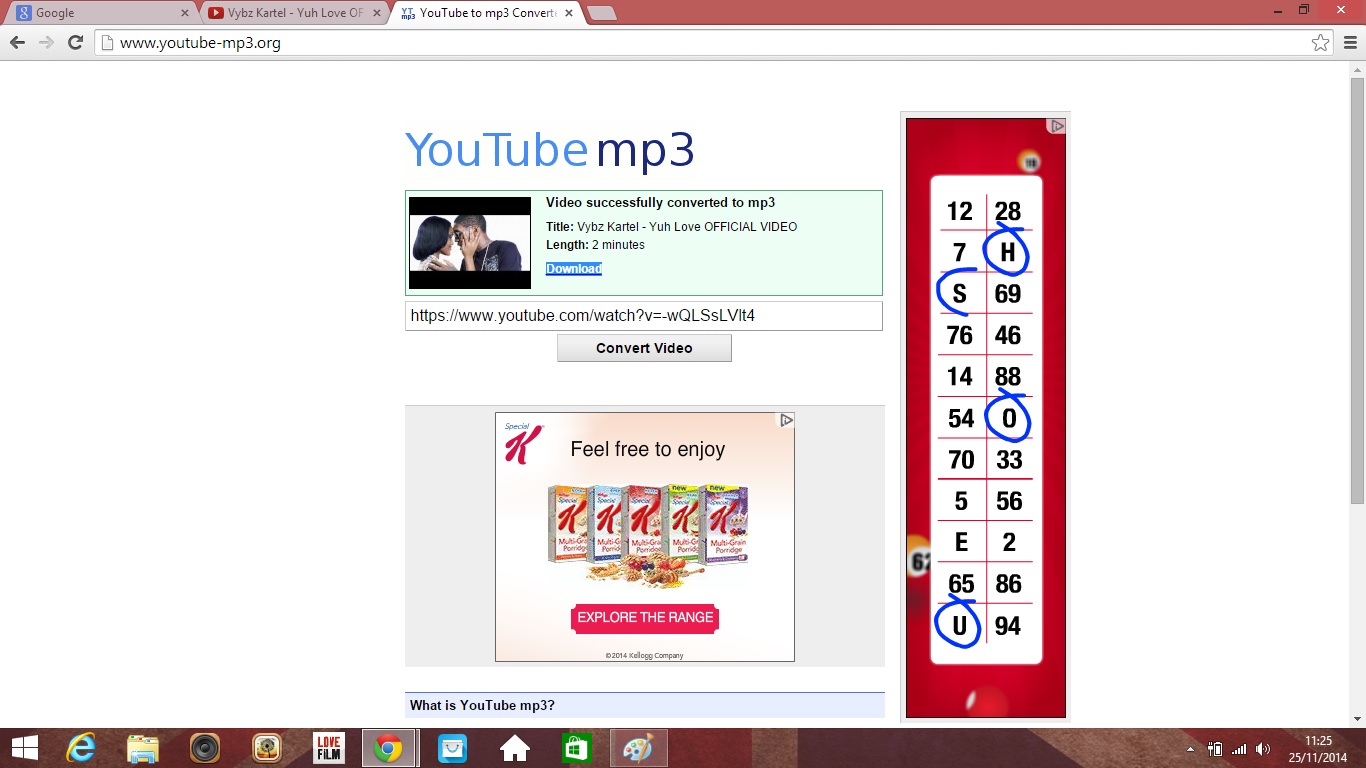Download the converted mp3 file

click(574, 269)
